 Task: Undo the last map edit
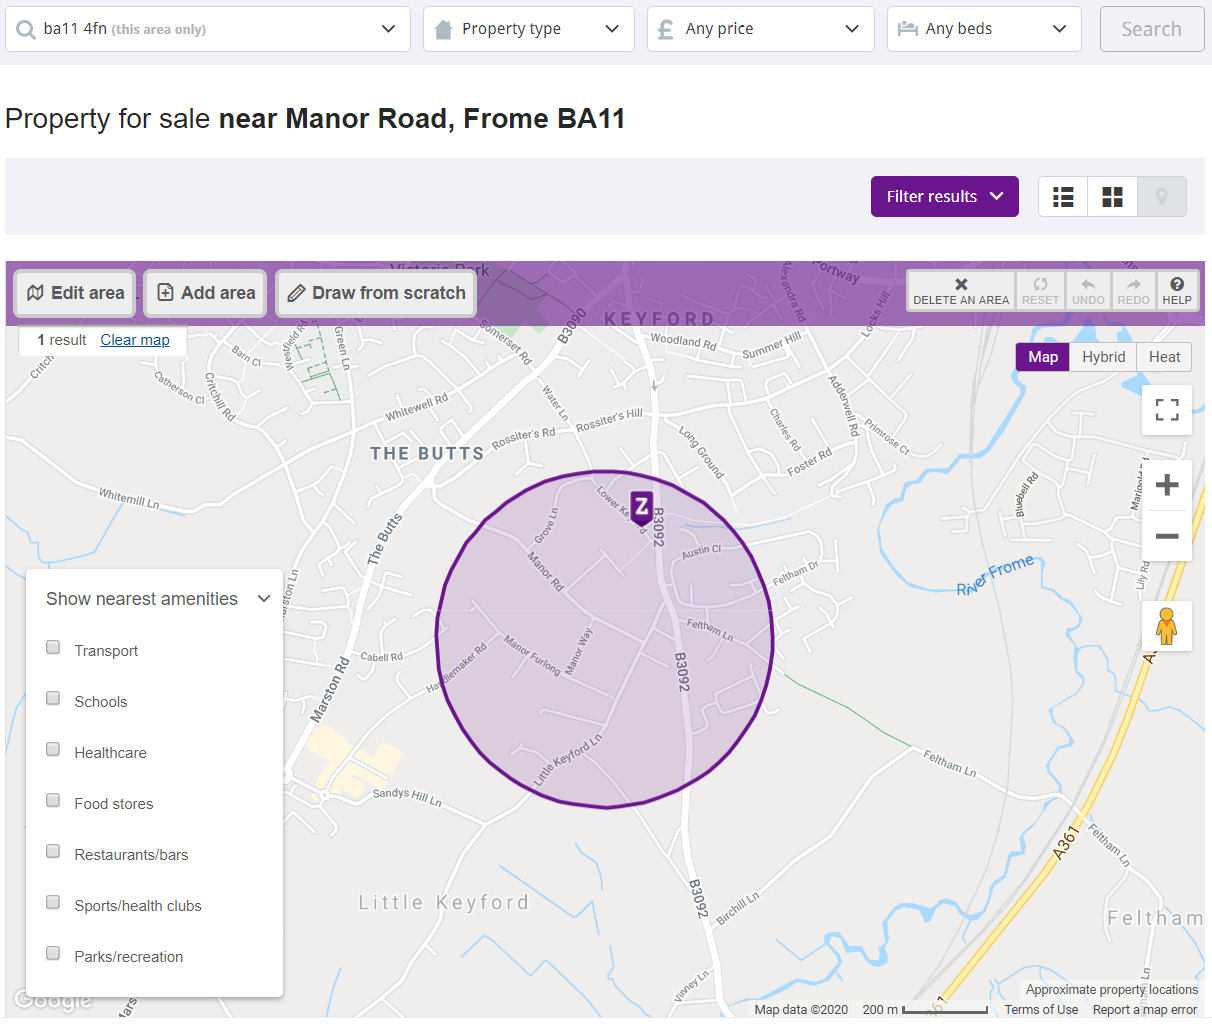pos(1088,291)
